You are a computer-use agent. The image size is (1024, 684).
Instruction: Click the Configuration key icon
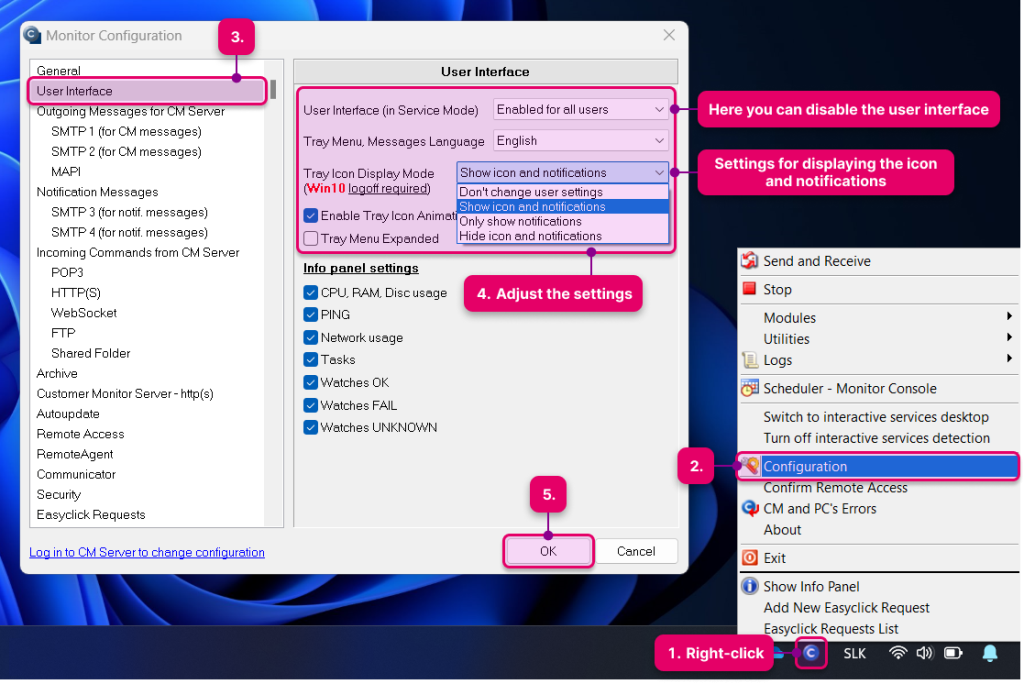click(752, 468)
